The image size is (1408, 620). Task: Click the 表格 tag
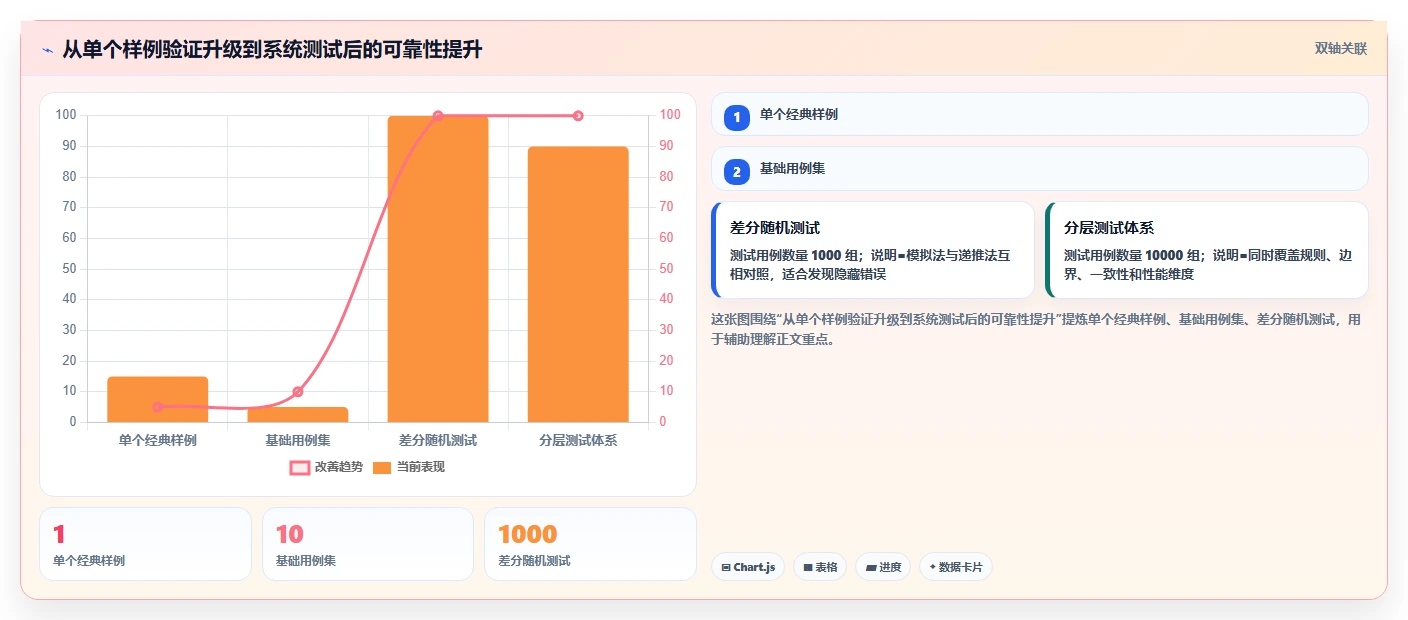tap(820, 567)
